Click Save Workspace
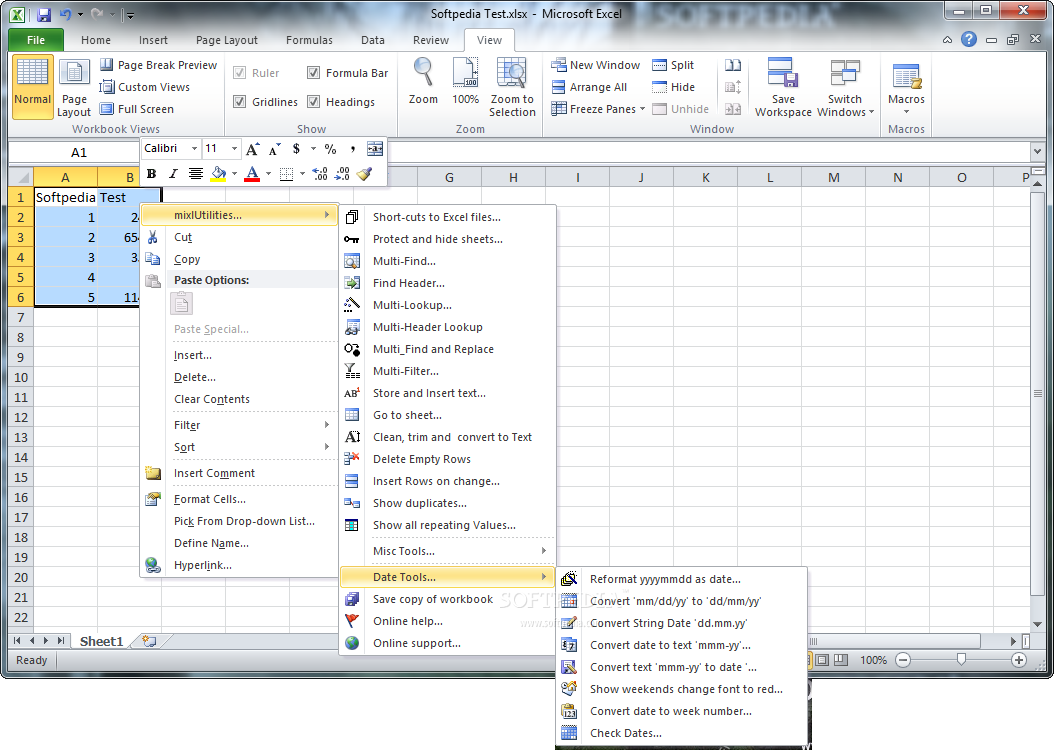 (x=783, y=88)
